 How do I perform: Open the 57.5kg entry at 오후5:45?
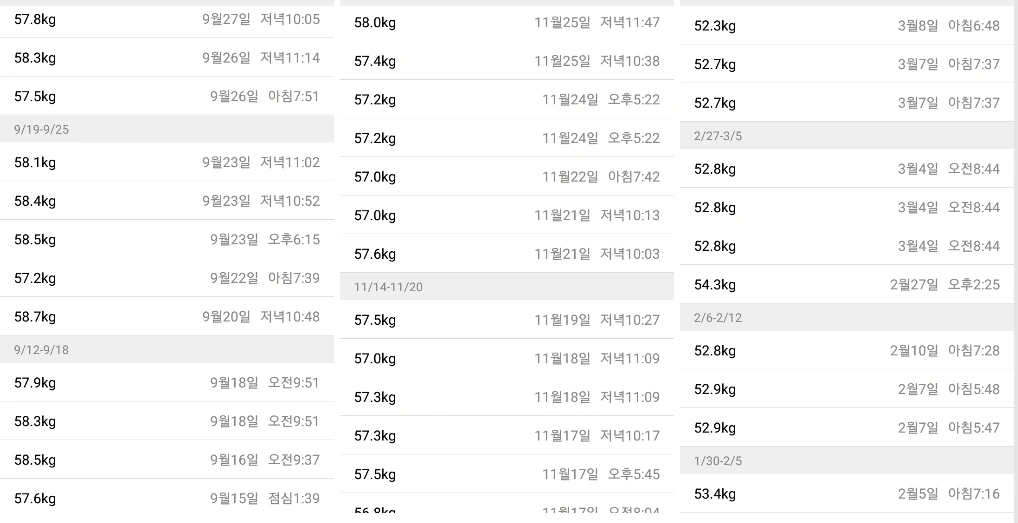point(507,474)
